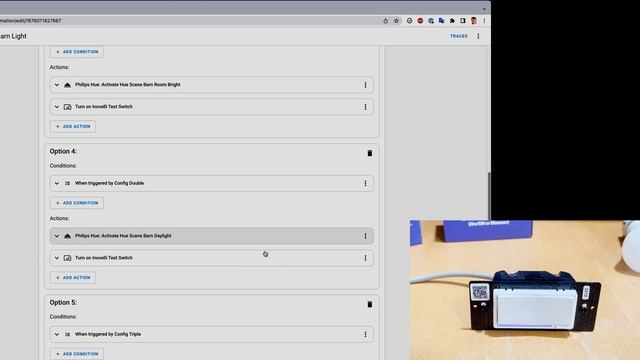Delete Option 4 with the trash icon
Viewport: 640px width, 360px height.
pyautogui.click(x=369, y=153)
